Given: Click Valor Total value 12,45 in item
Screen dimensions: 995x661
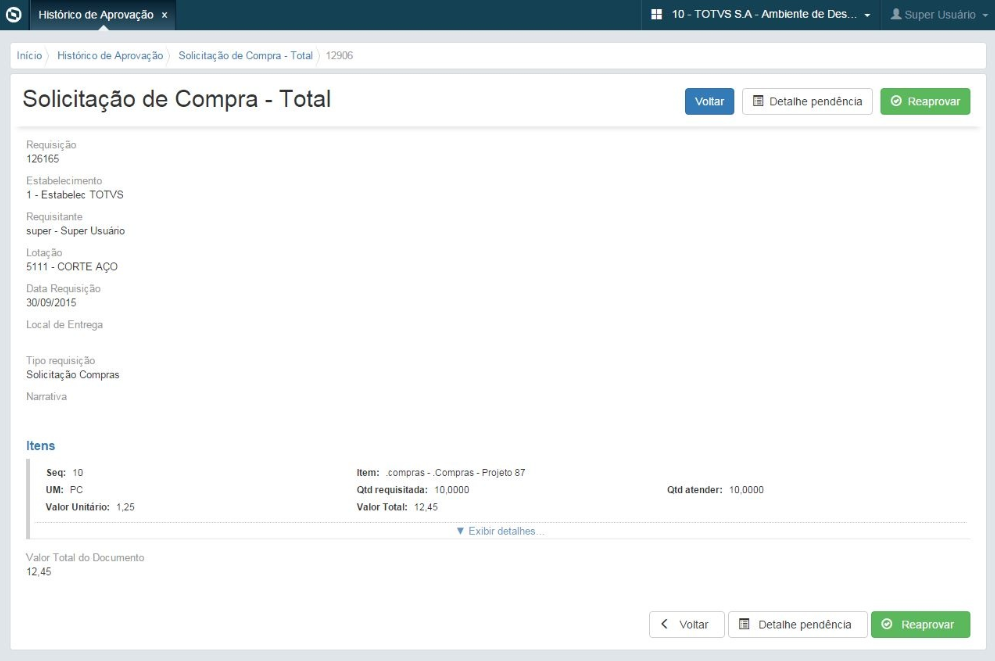Looking at the screenshot, I should pyautogui.click(x=426, y=507).
